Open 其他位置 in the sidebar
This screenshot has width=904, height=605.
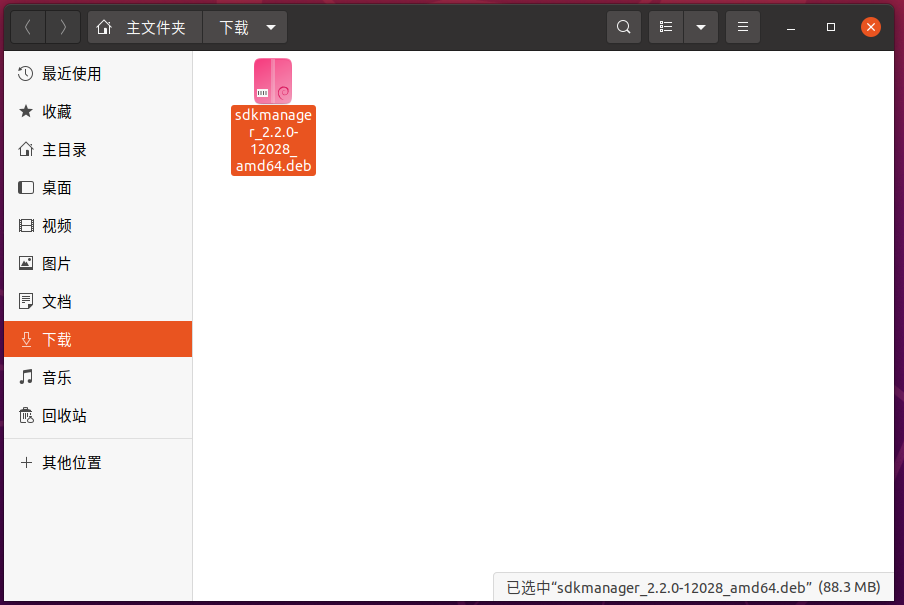(98, 463)
